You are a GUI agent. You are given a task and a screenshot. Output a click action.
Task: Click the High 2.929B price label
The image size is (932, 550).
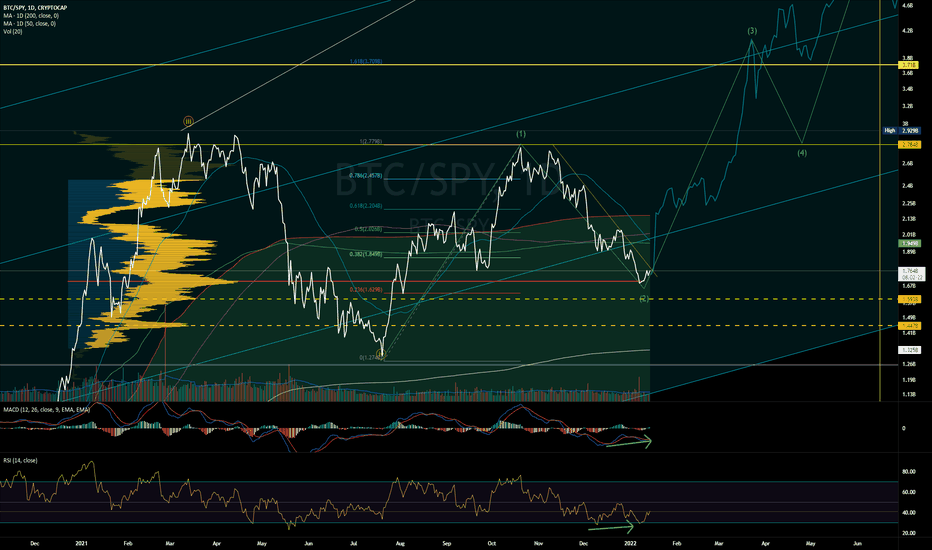pyautogui.click(x=902, y=130)
